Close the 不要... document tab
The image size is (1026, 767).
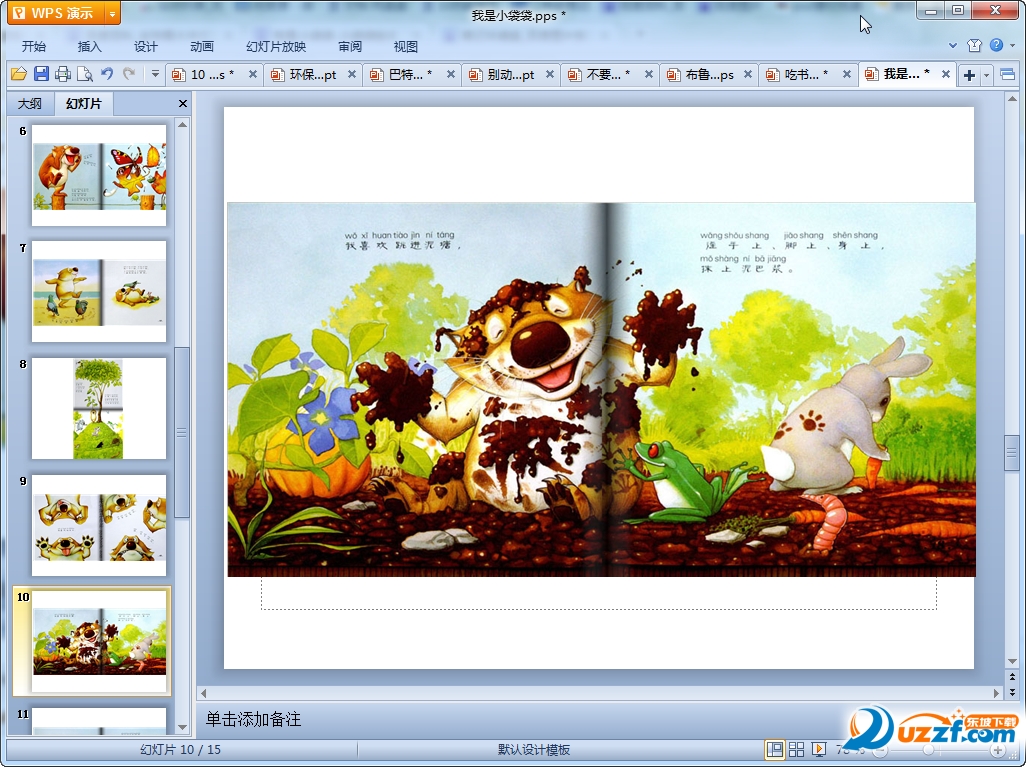point(649,75)
